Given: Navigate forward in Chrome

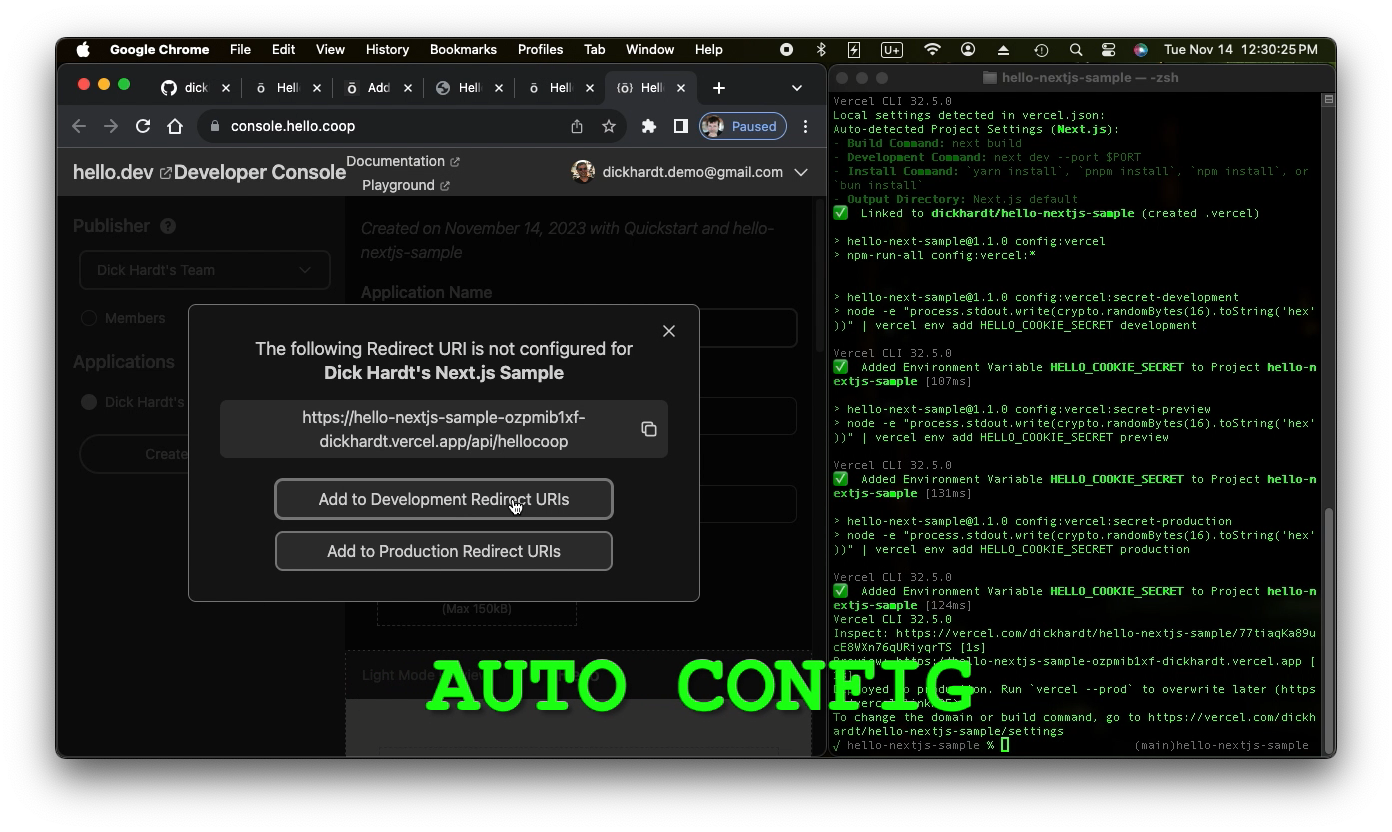Looking at the screenshot, I should pyautogui.click(x=111, y=126).
